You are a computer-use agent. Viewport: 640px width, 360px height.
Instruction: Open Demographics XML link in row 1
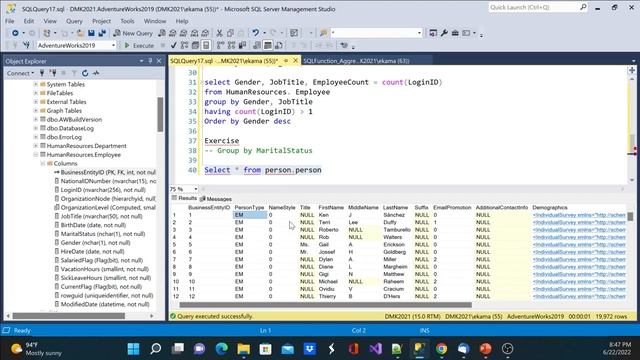coord(579,215)
